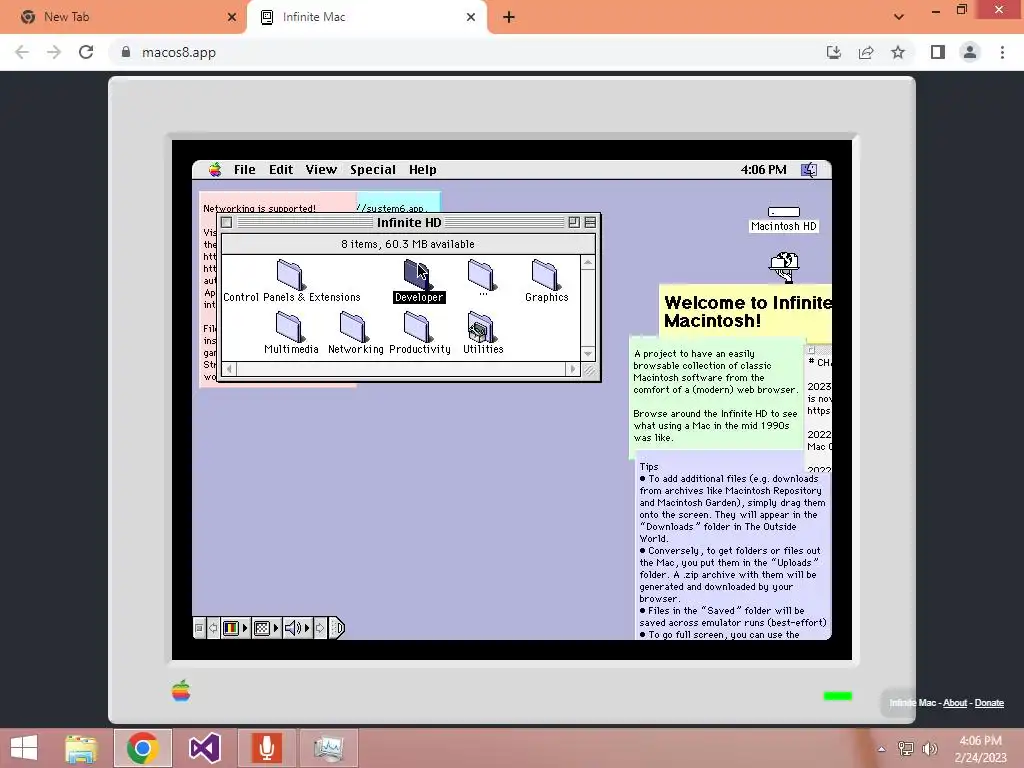Viewport: 1024px width, 768px height.
Task: Open the monitor resolution strip module
Action: tap(266, 628)
